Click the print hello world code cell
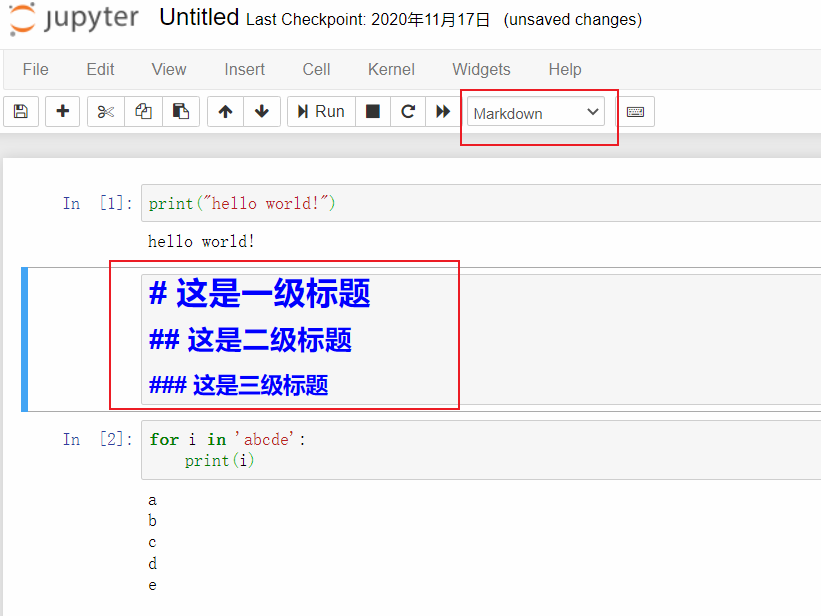Viewport: 821px width, 616px height. pos(481,203)
